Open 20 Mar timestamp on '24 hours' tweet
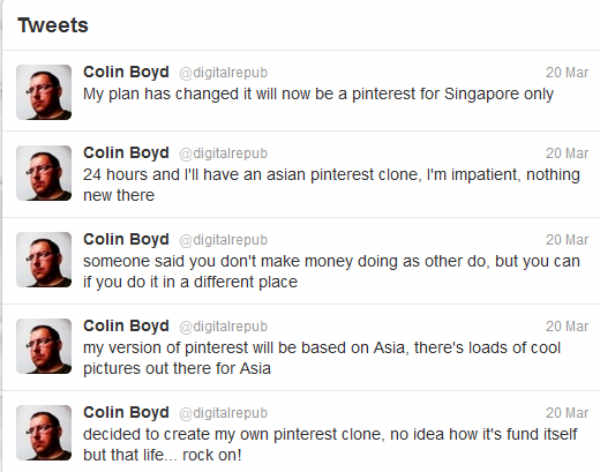600x472 pixels. point(567,154)
